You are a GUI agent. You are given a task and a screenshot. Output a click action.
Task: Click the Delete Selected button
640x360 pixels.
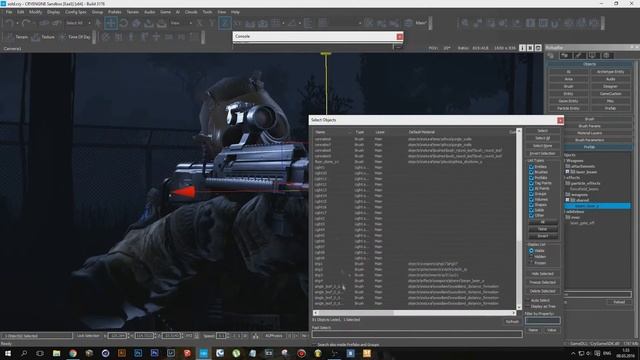coord(542,291)
